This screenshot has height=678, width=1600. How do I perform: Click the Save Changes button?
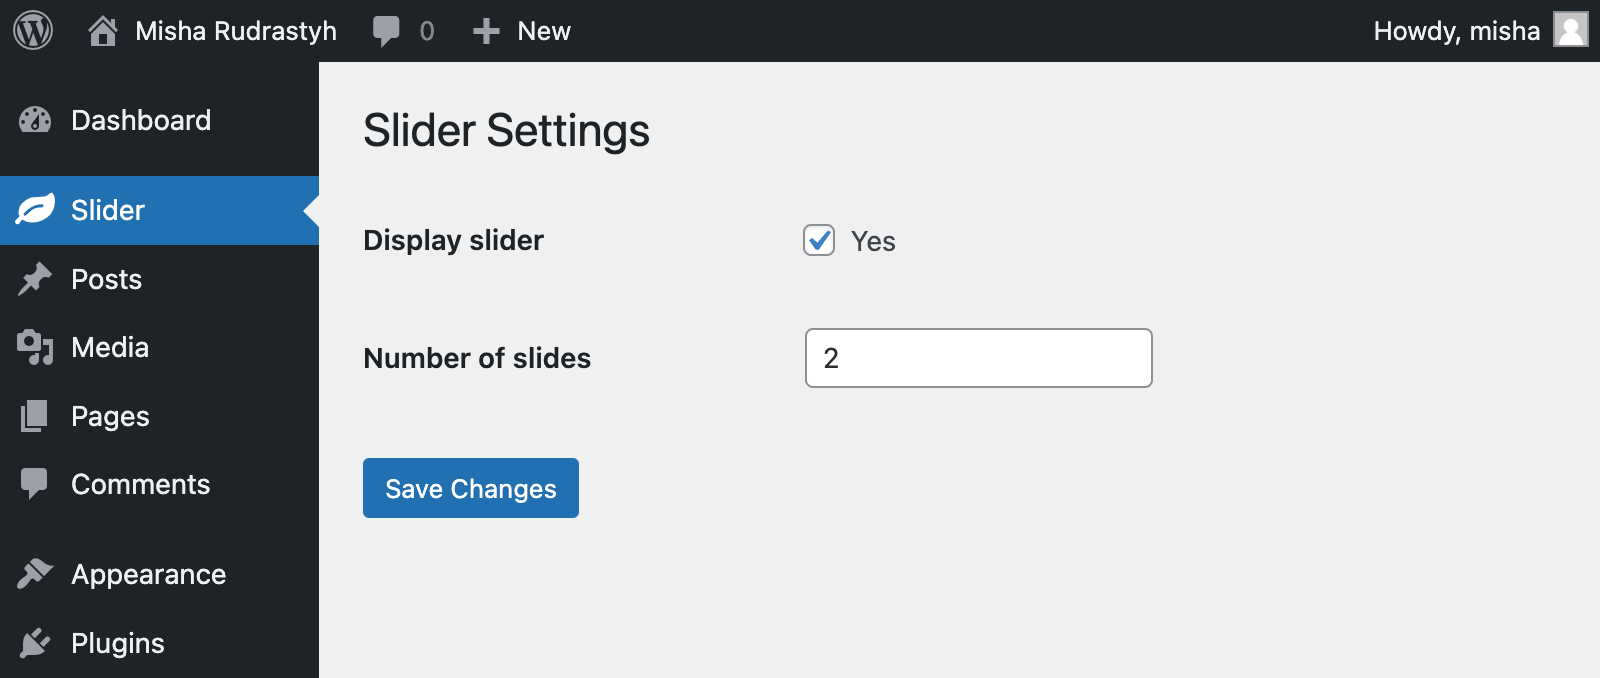pos(470,488)
